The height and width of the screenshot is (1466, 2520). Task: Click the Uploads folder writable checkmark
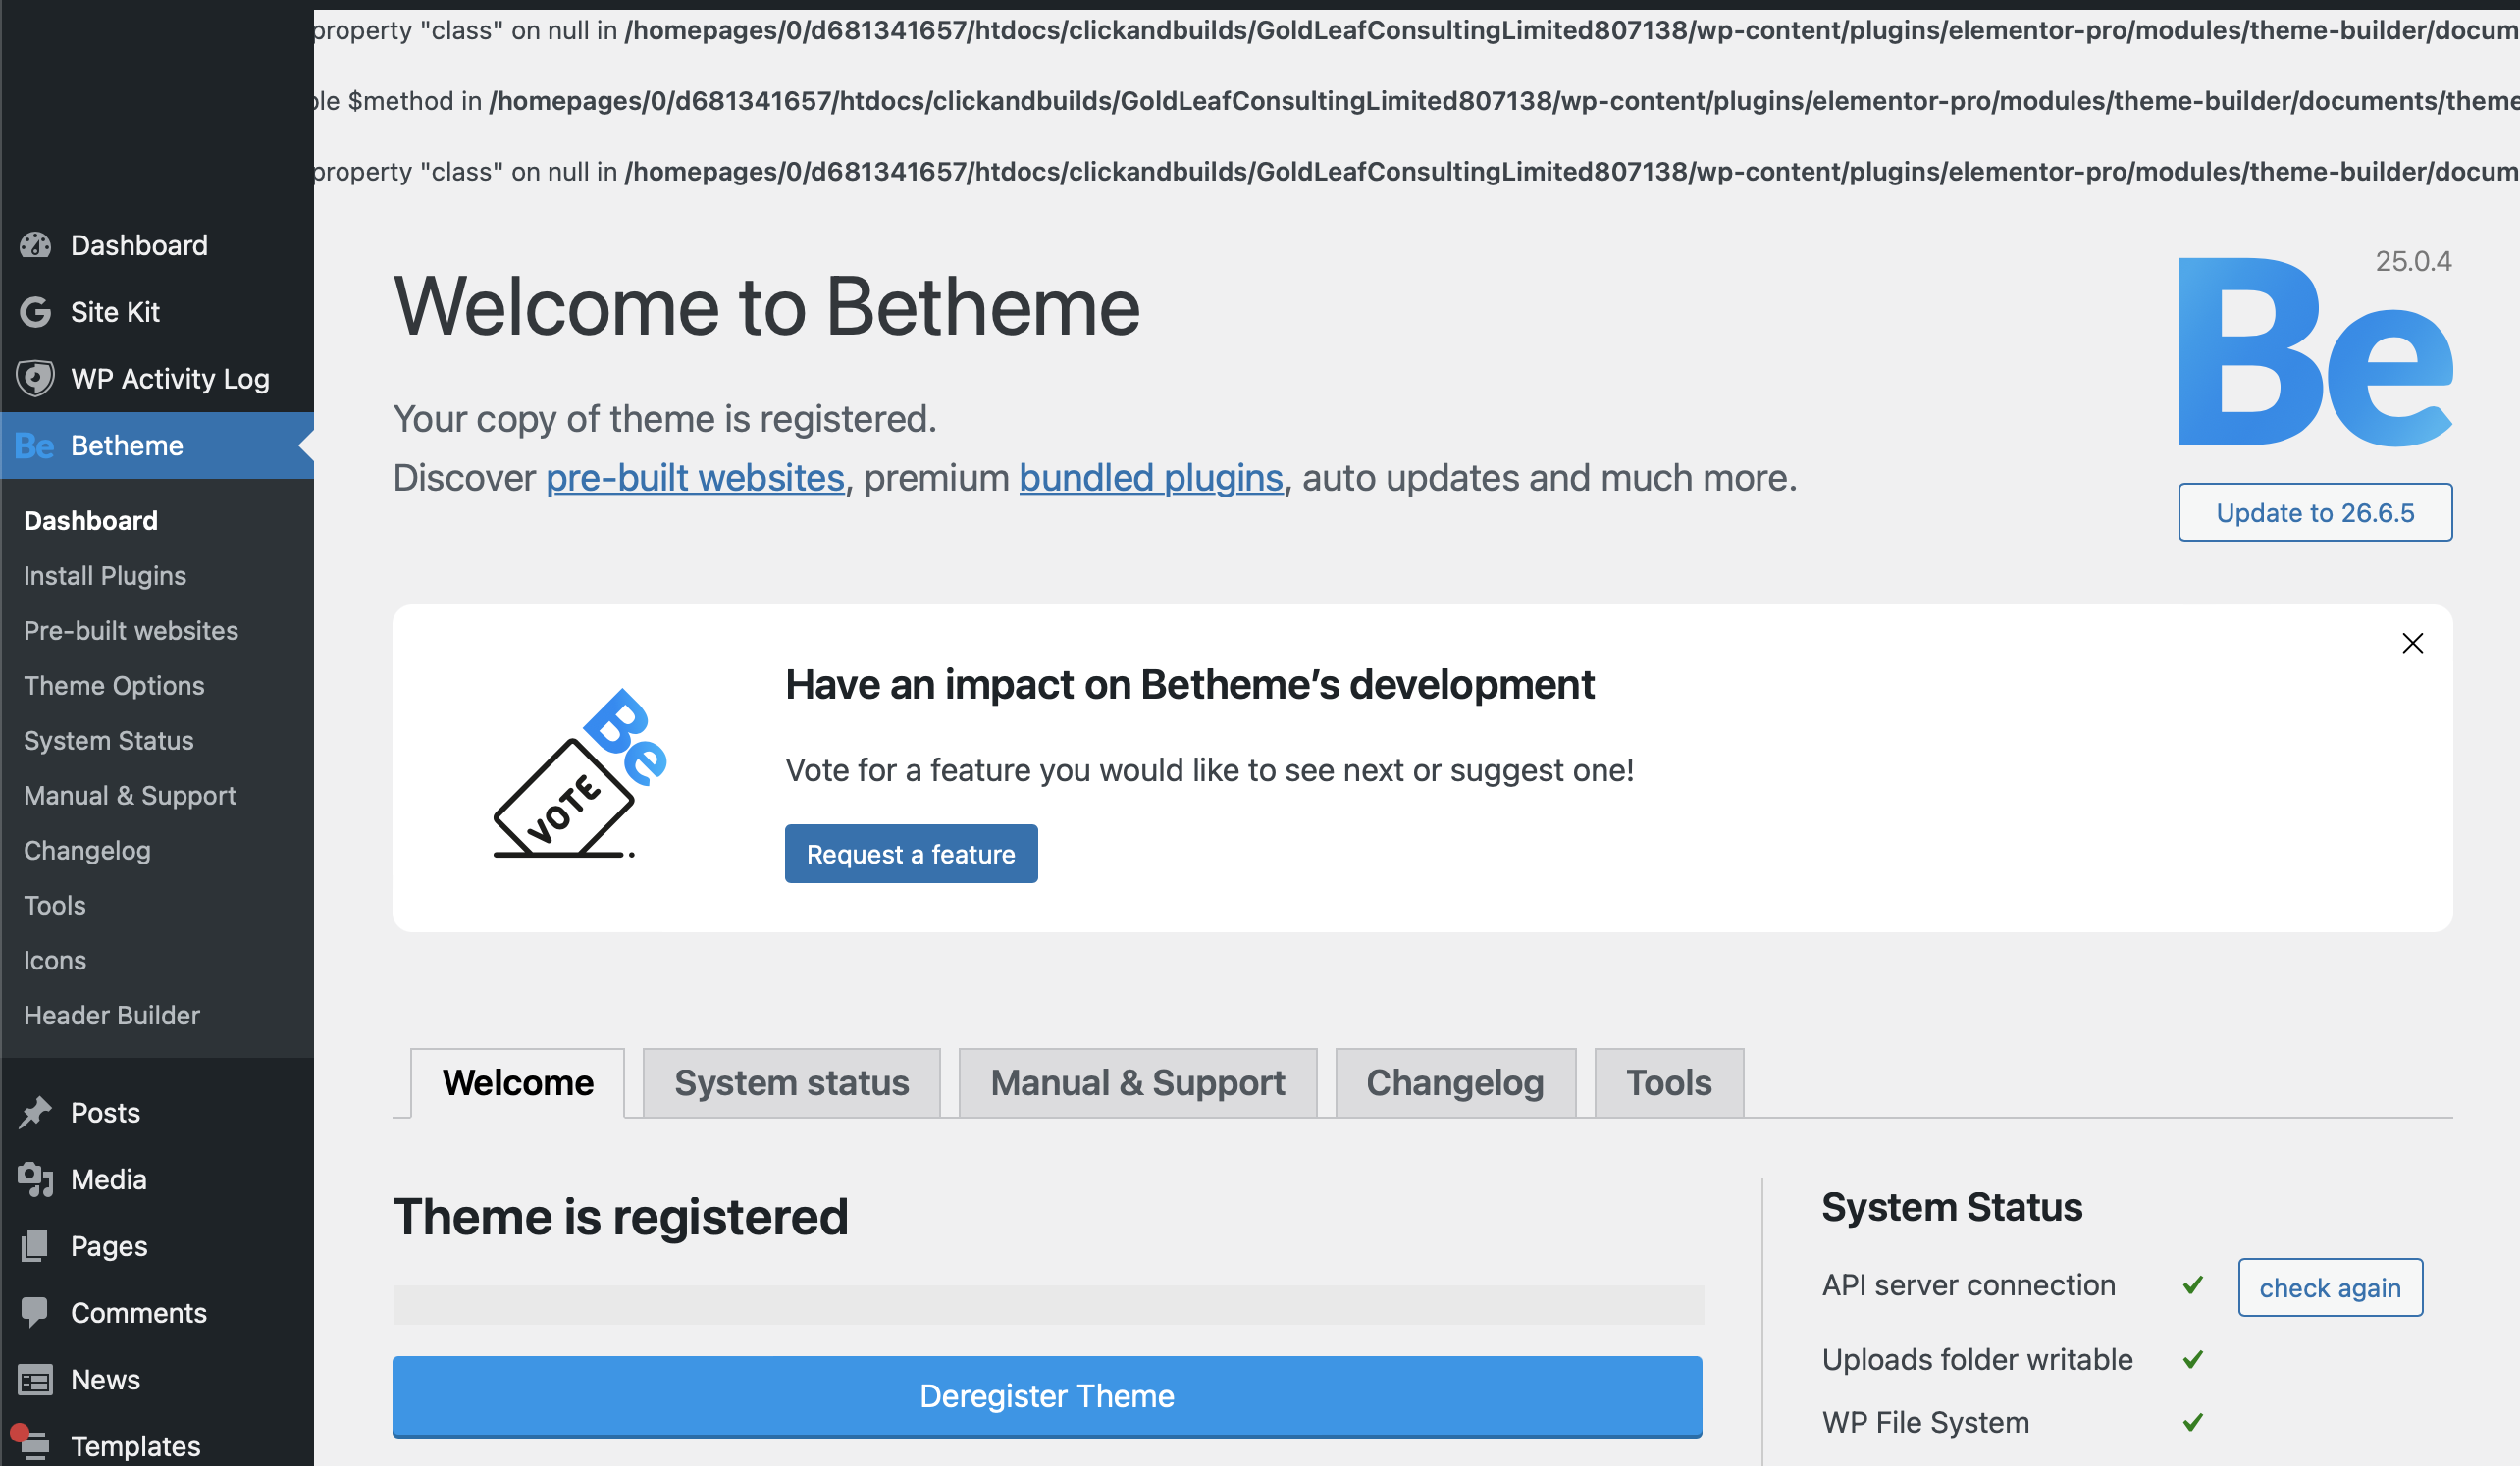(2194, 1359)
